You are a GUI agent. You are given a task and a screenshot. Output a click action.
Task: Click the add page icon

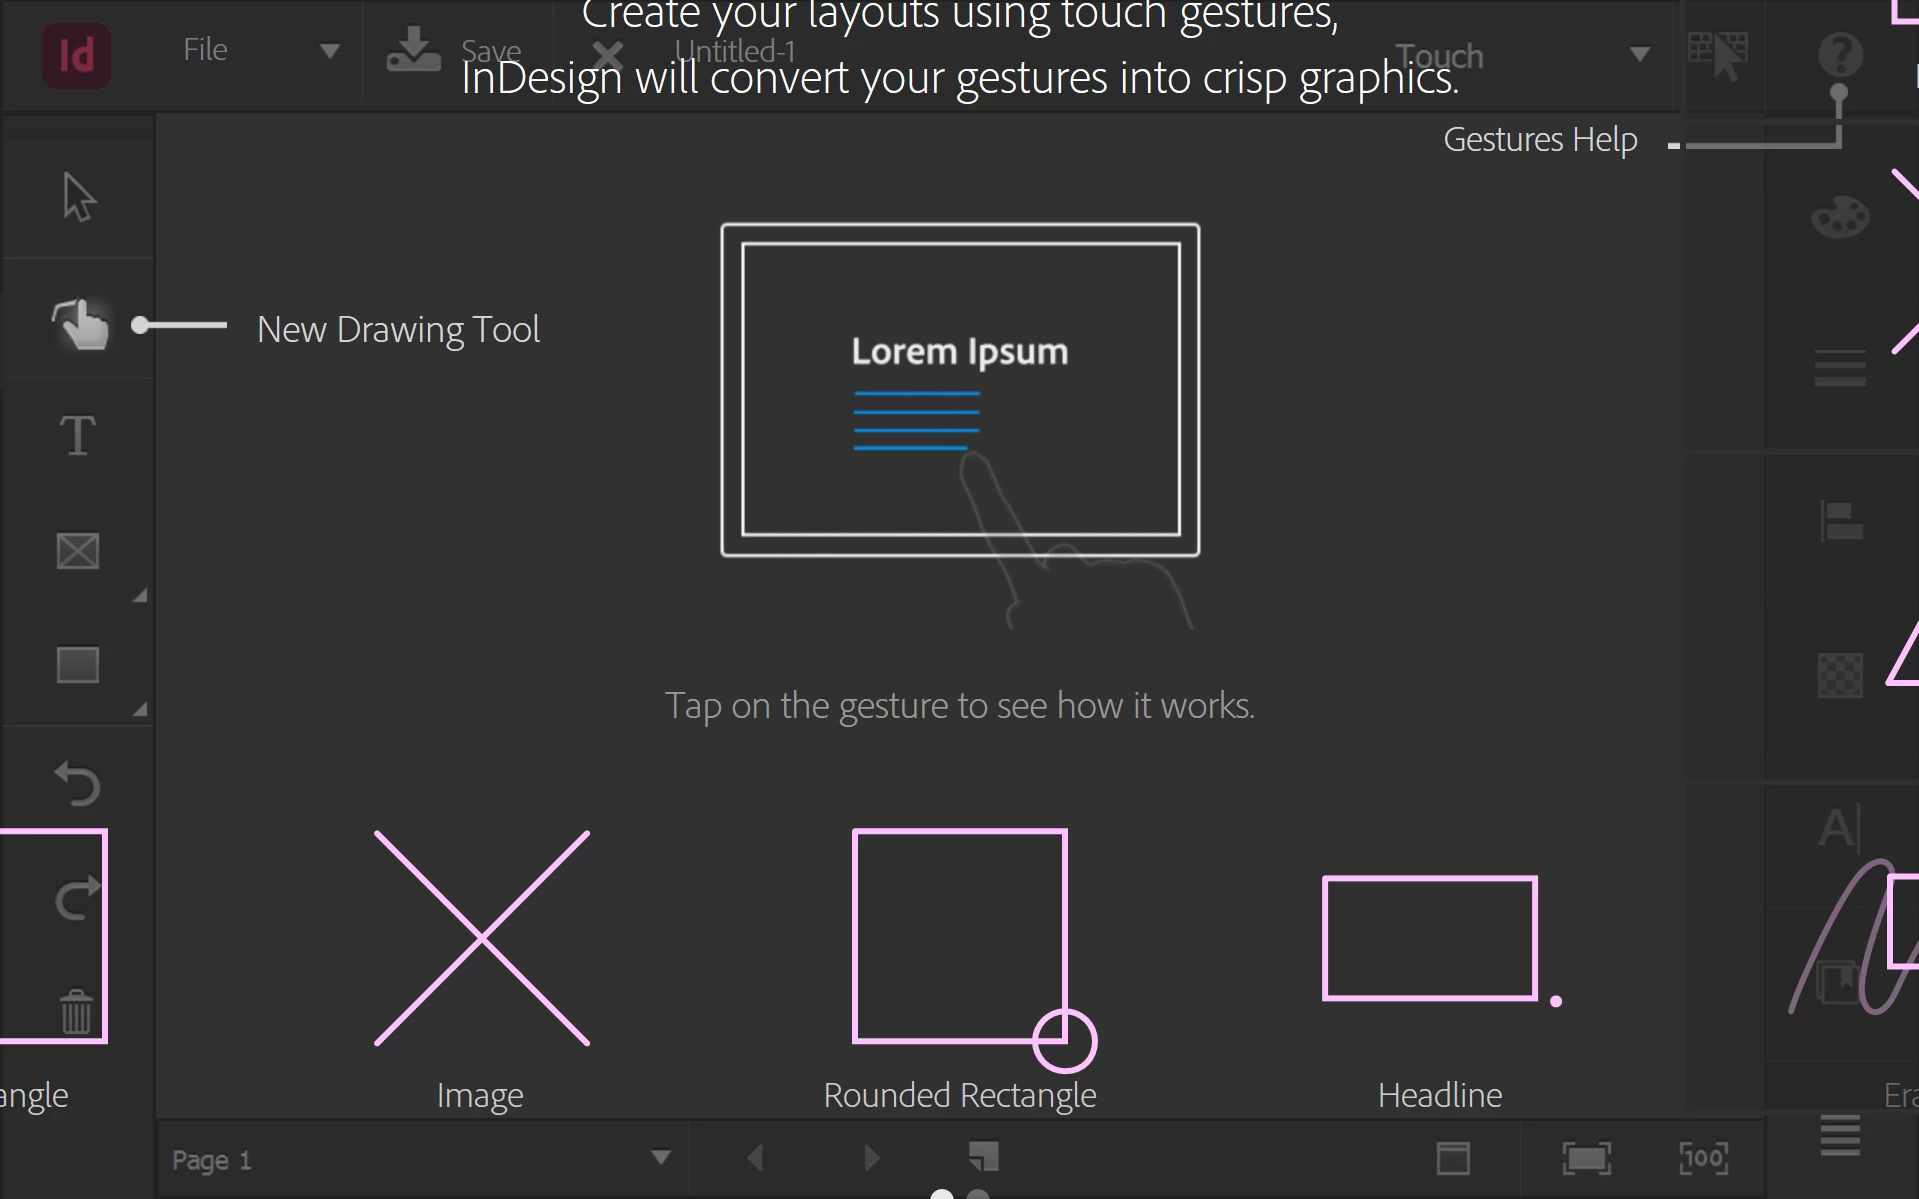(984, 1157)
